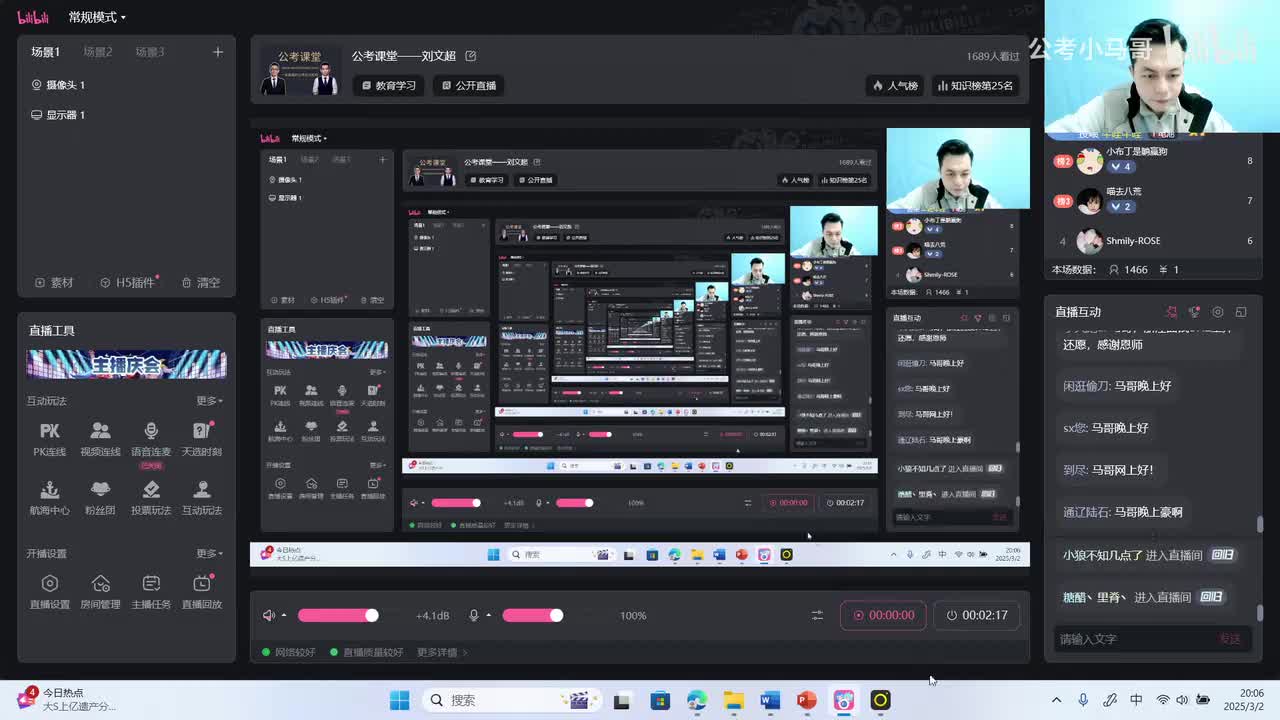Screen dimensions: 1280x720
Task: Open the 投票玩法 voting tool
Action: (151, 497)
